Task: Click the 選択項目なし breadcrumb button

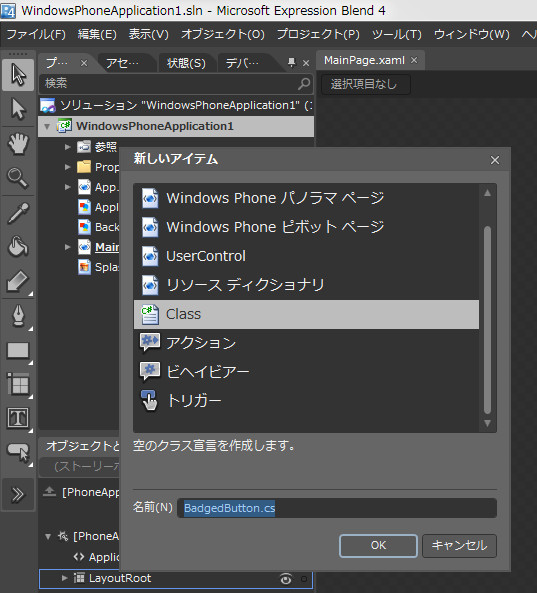Action: (x=365, y=84)
